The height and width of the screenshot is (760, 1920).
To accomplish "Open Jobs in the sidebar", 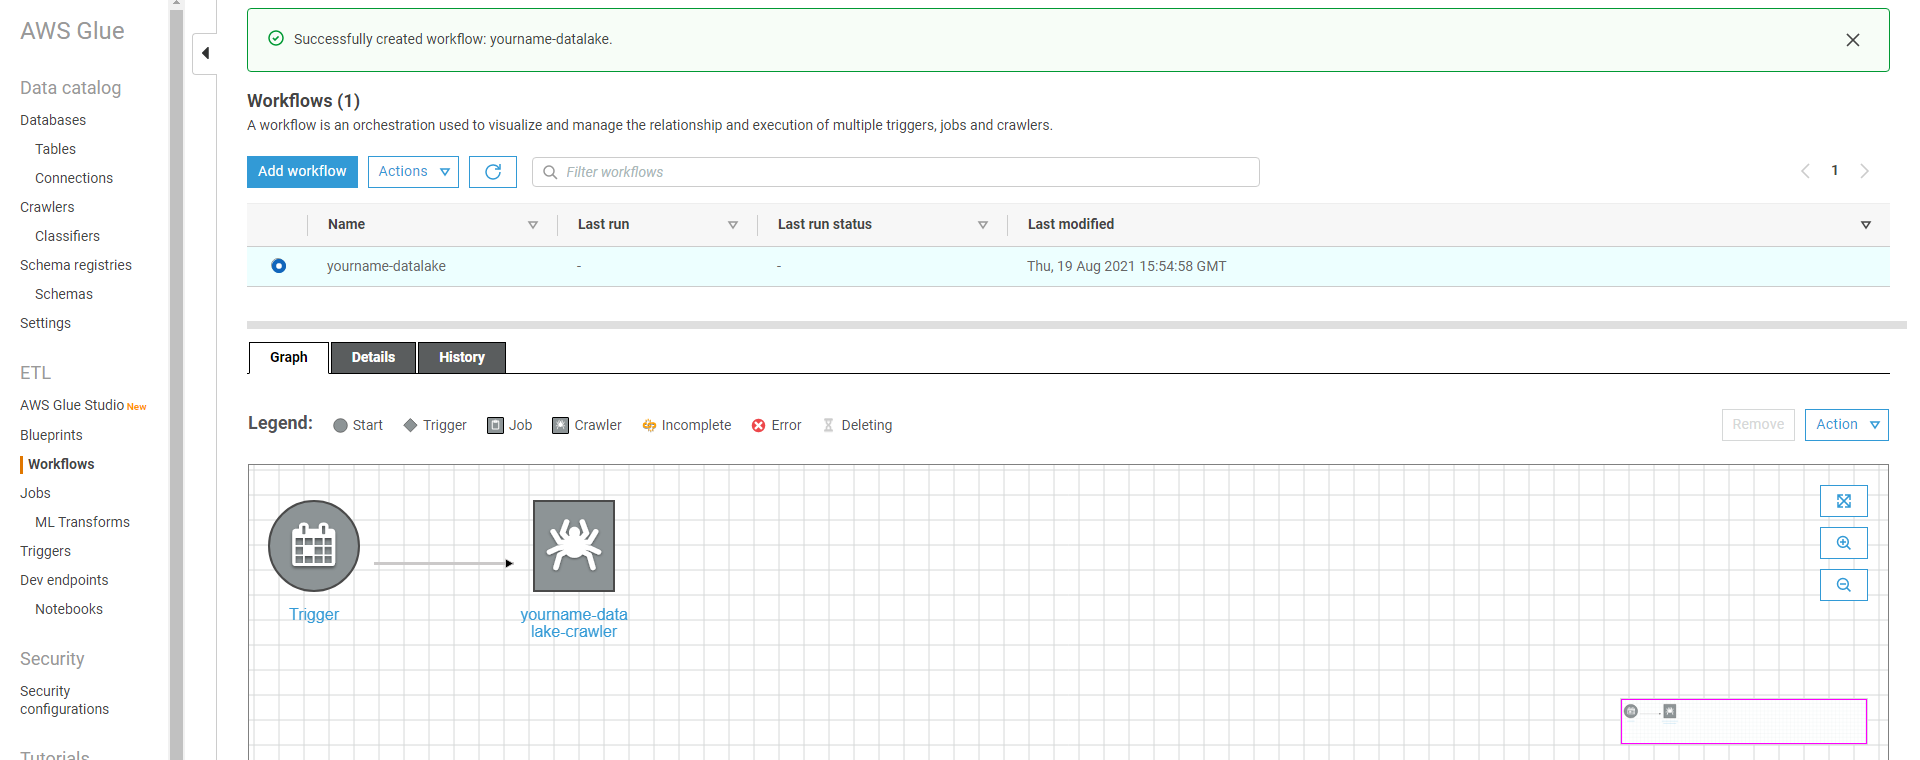I will [x=35, y=493].
